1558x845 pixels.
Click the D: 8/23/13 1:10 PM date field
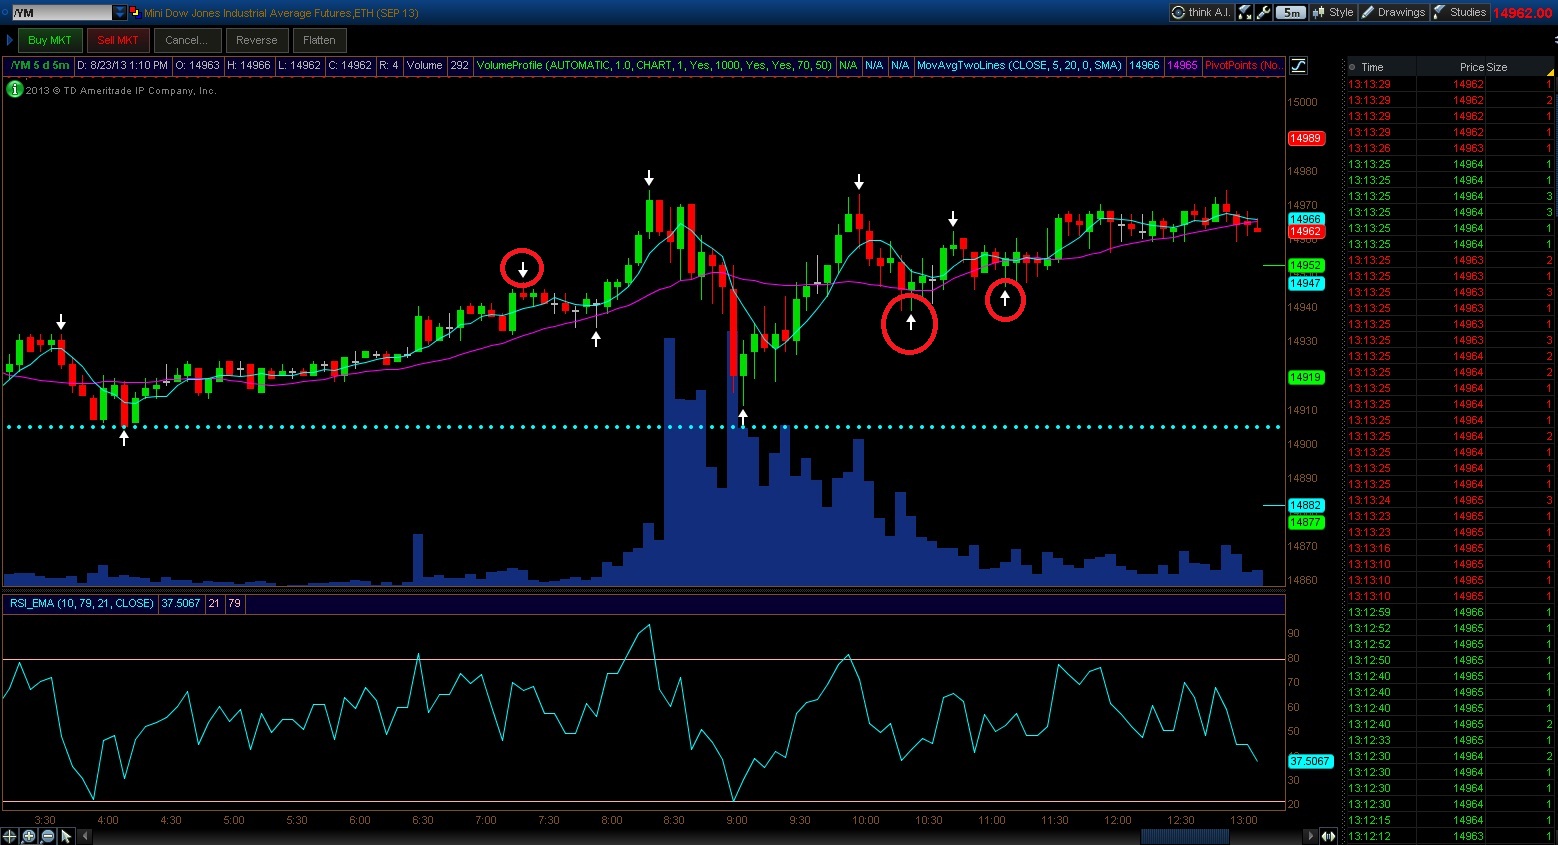pos(121,66)
